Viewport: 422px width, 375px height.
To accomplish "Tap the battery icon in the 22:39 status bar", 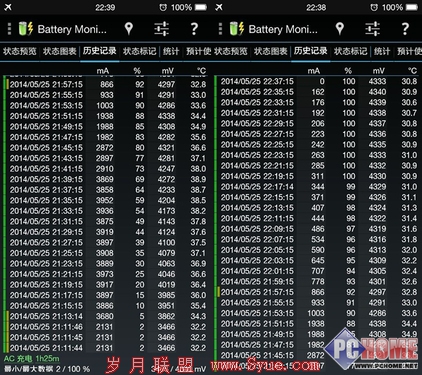I will point(201,7).
